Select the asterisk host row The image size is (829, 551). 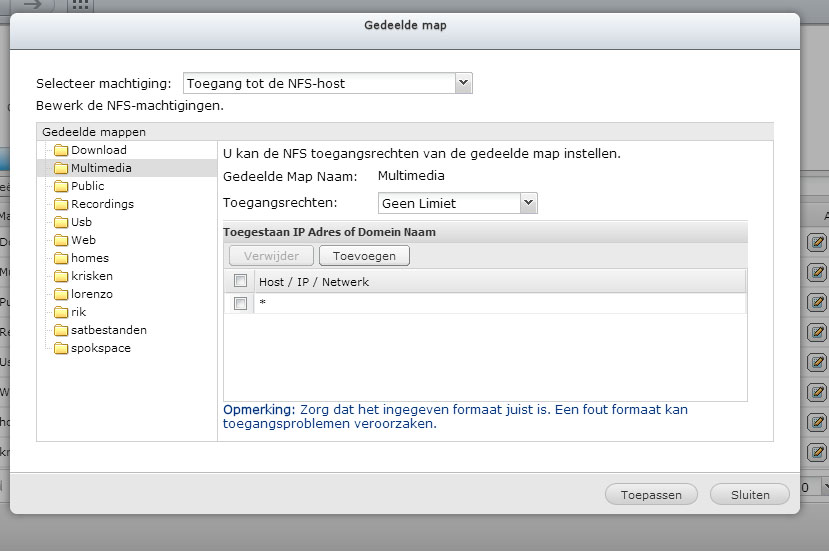click(x=485, y=303)
